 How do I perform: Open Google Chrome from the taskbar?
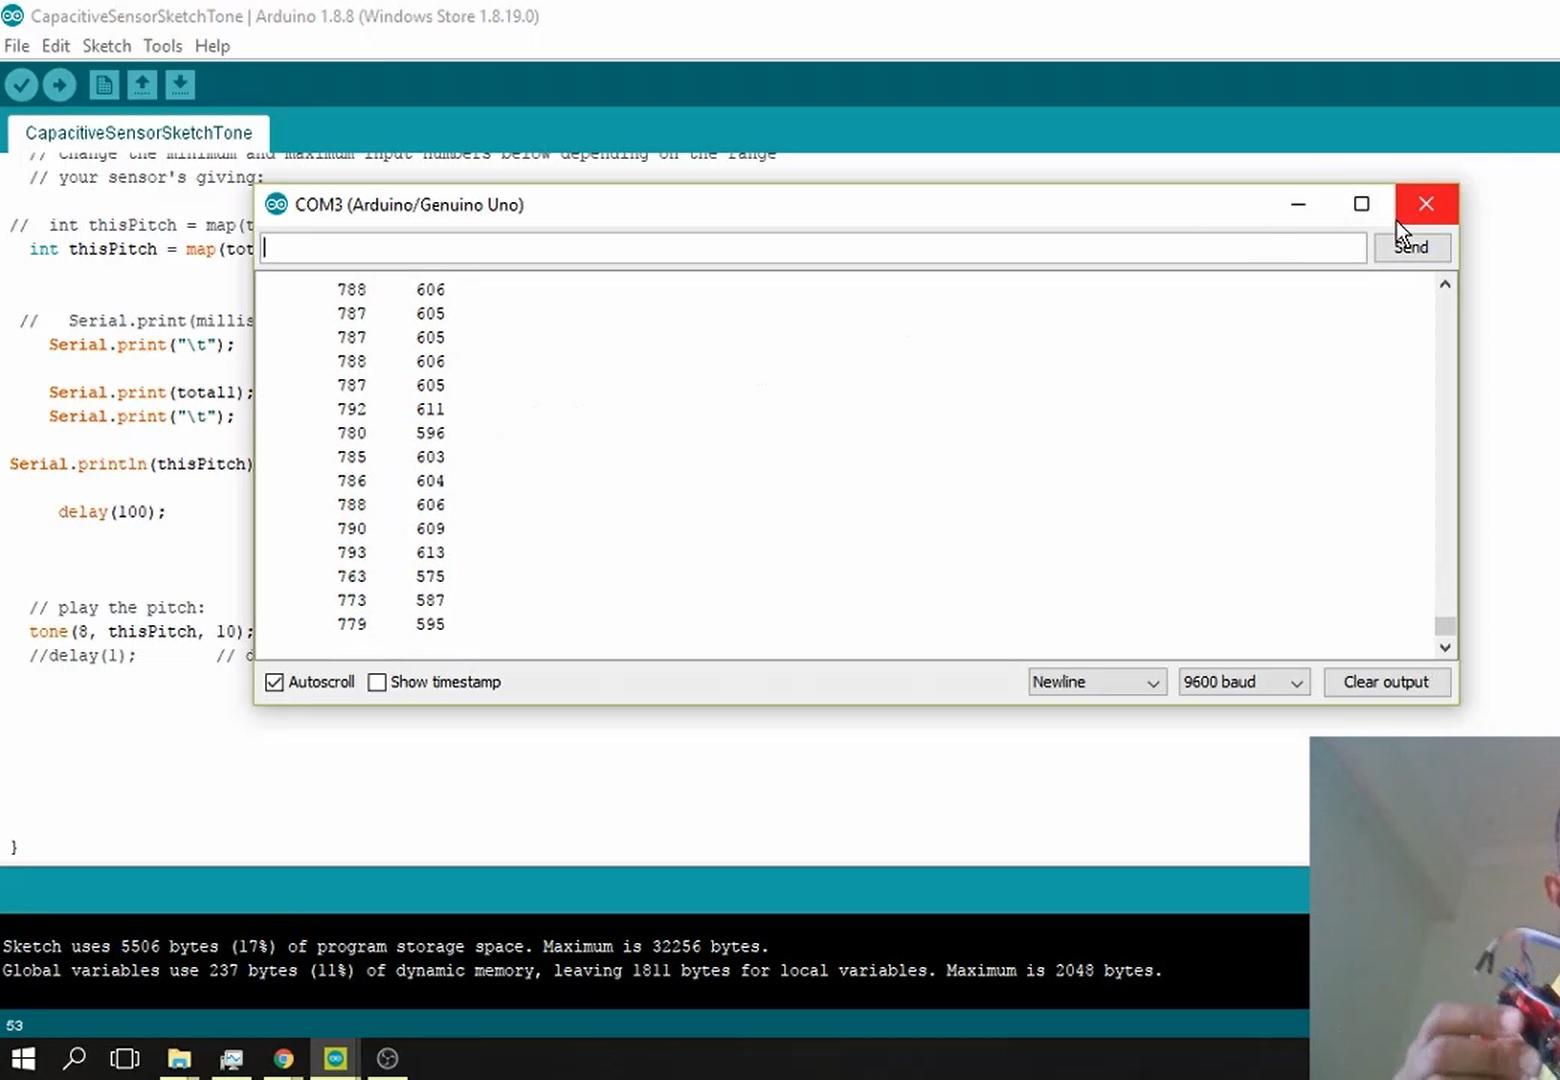(284, 1059)
